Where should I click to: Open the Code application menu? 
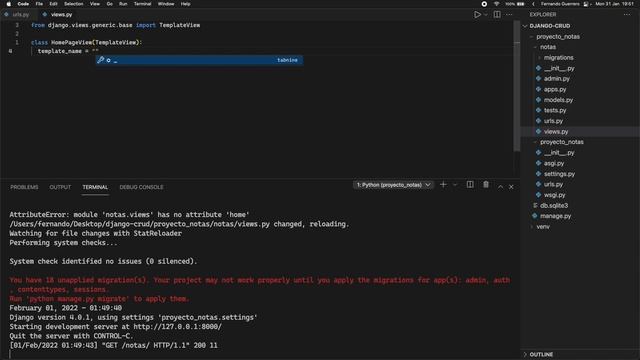23,4
